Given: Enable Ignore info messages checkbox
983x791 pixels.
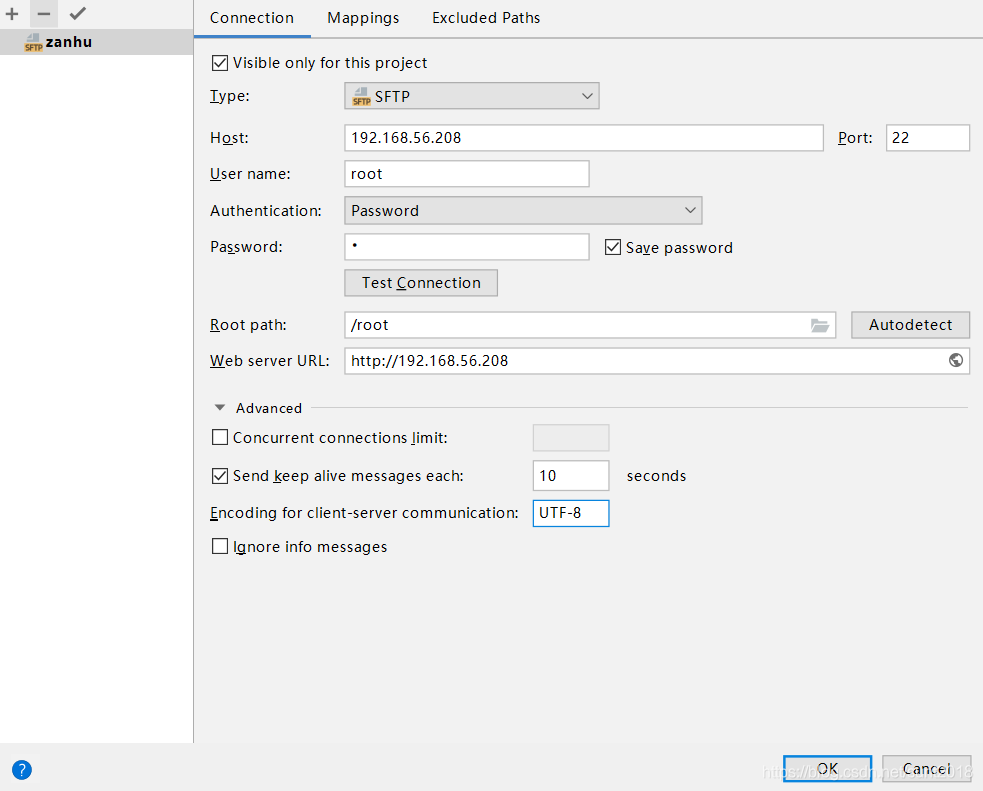Looking at the screenshot, I should (x=219, y=546).
